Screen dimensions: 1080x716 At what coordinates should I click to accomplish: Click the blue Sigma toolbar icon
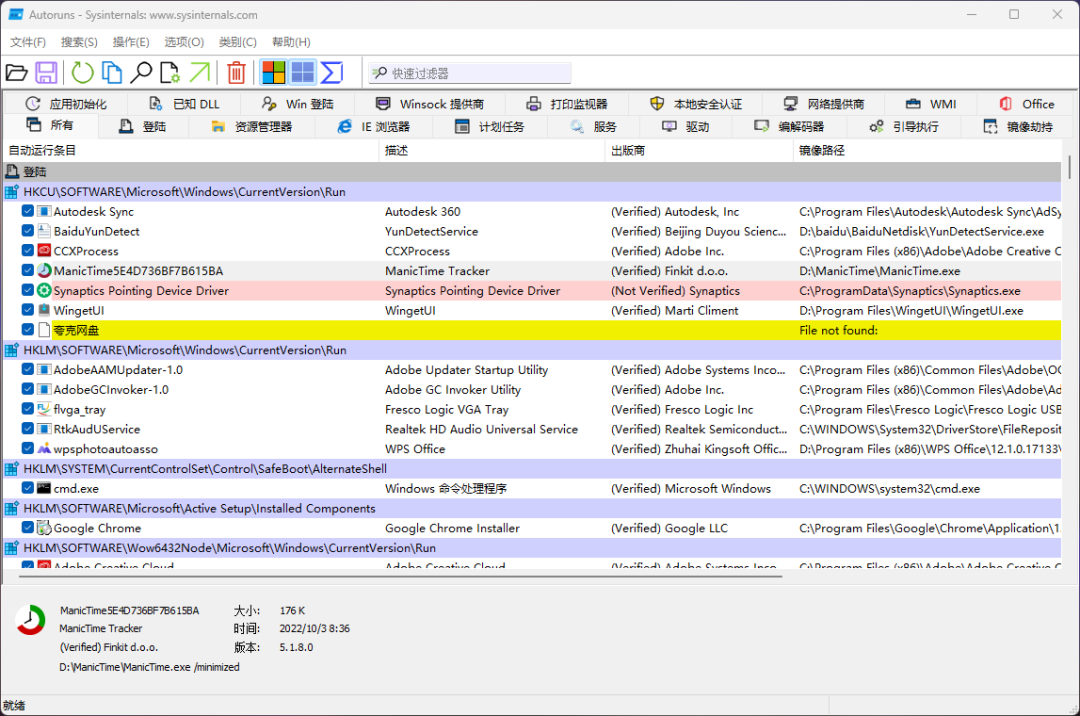(332, 73)
